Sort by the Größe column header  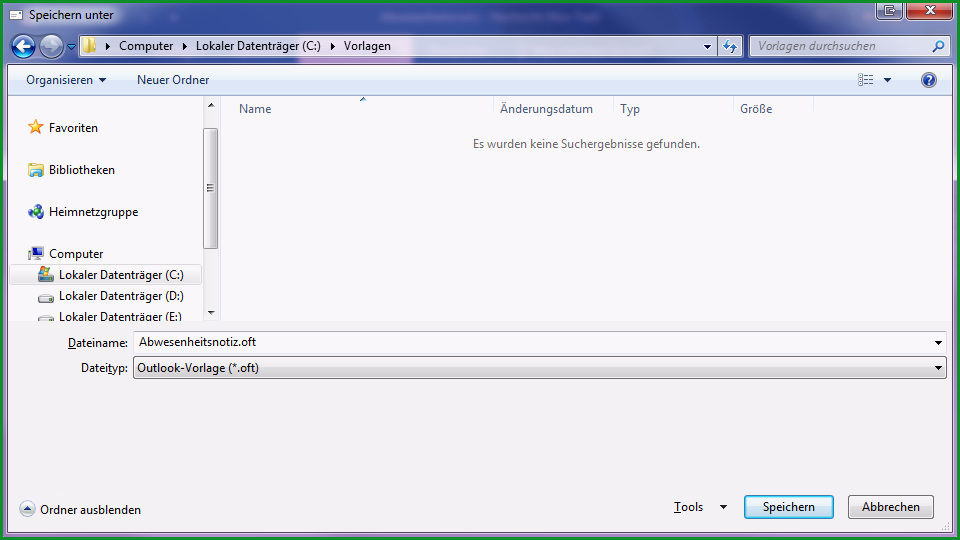pos(756,108)
